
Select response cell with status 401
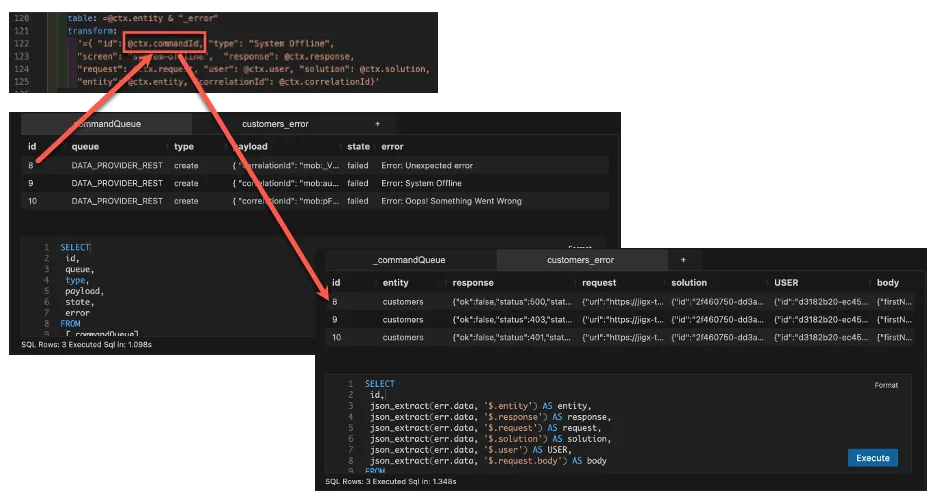(512, 337)
